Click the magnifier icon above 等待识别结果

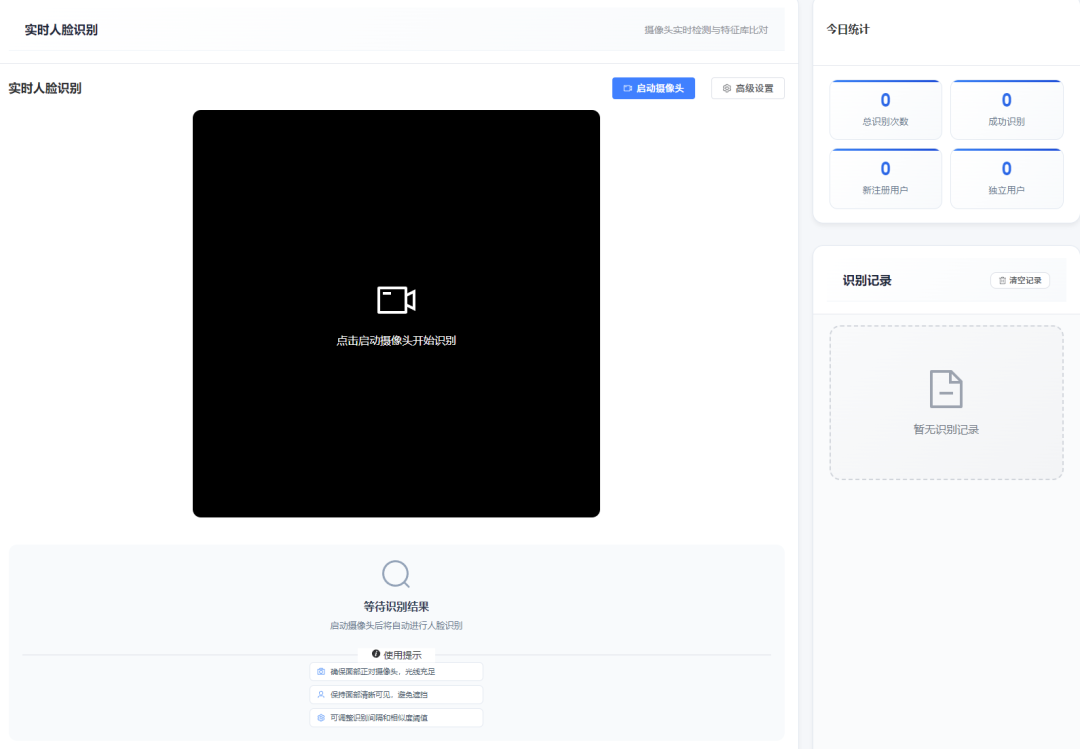[396, 573]
